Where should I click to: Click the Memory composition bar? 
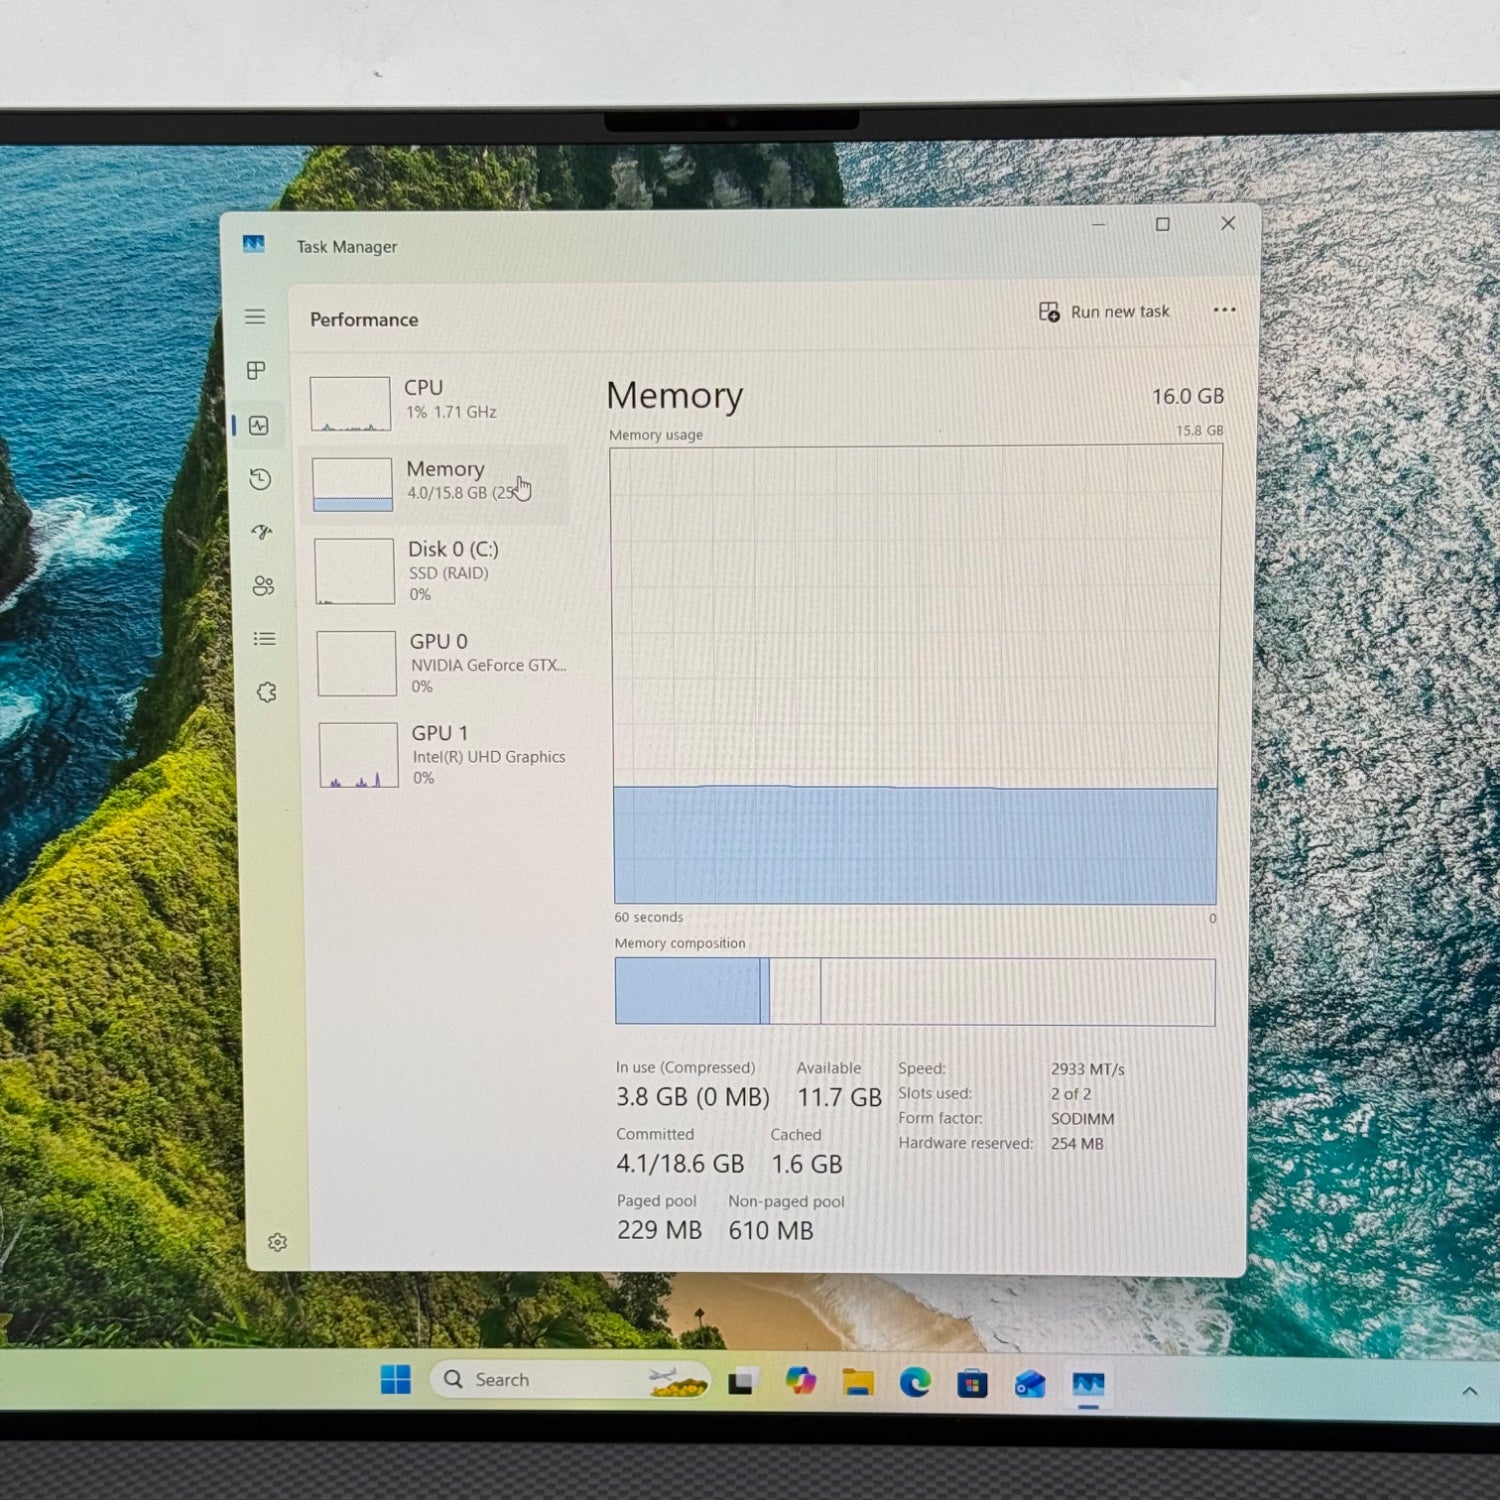coord(915,992)
